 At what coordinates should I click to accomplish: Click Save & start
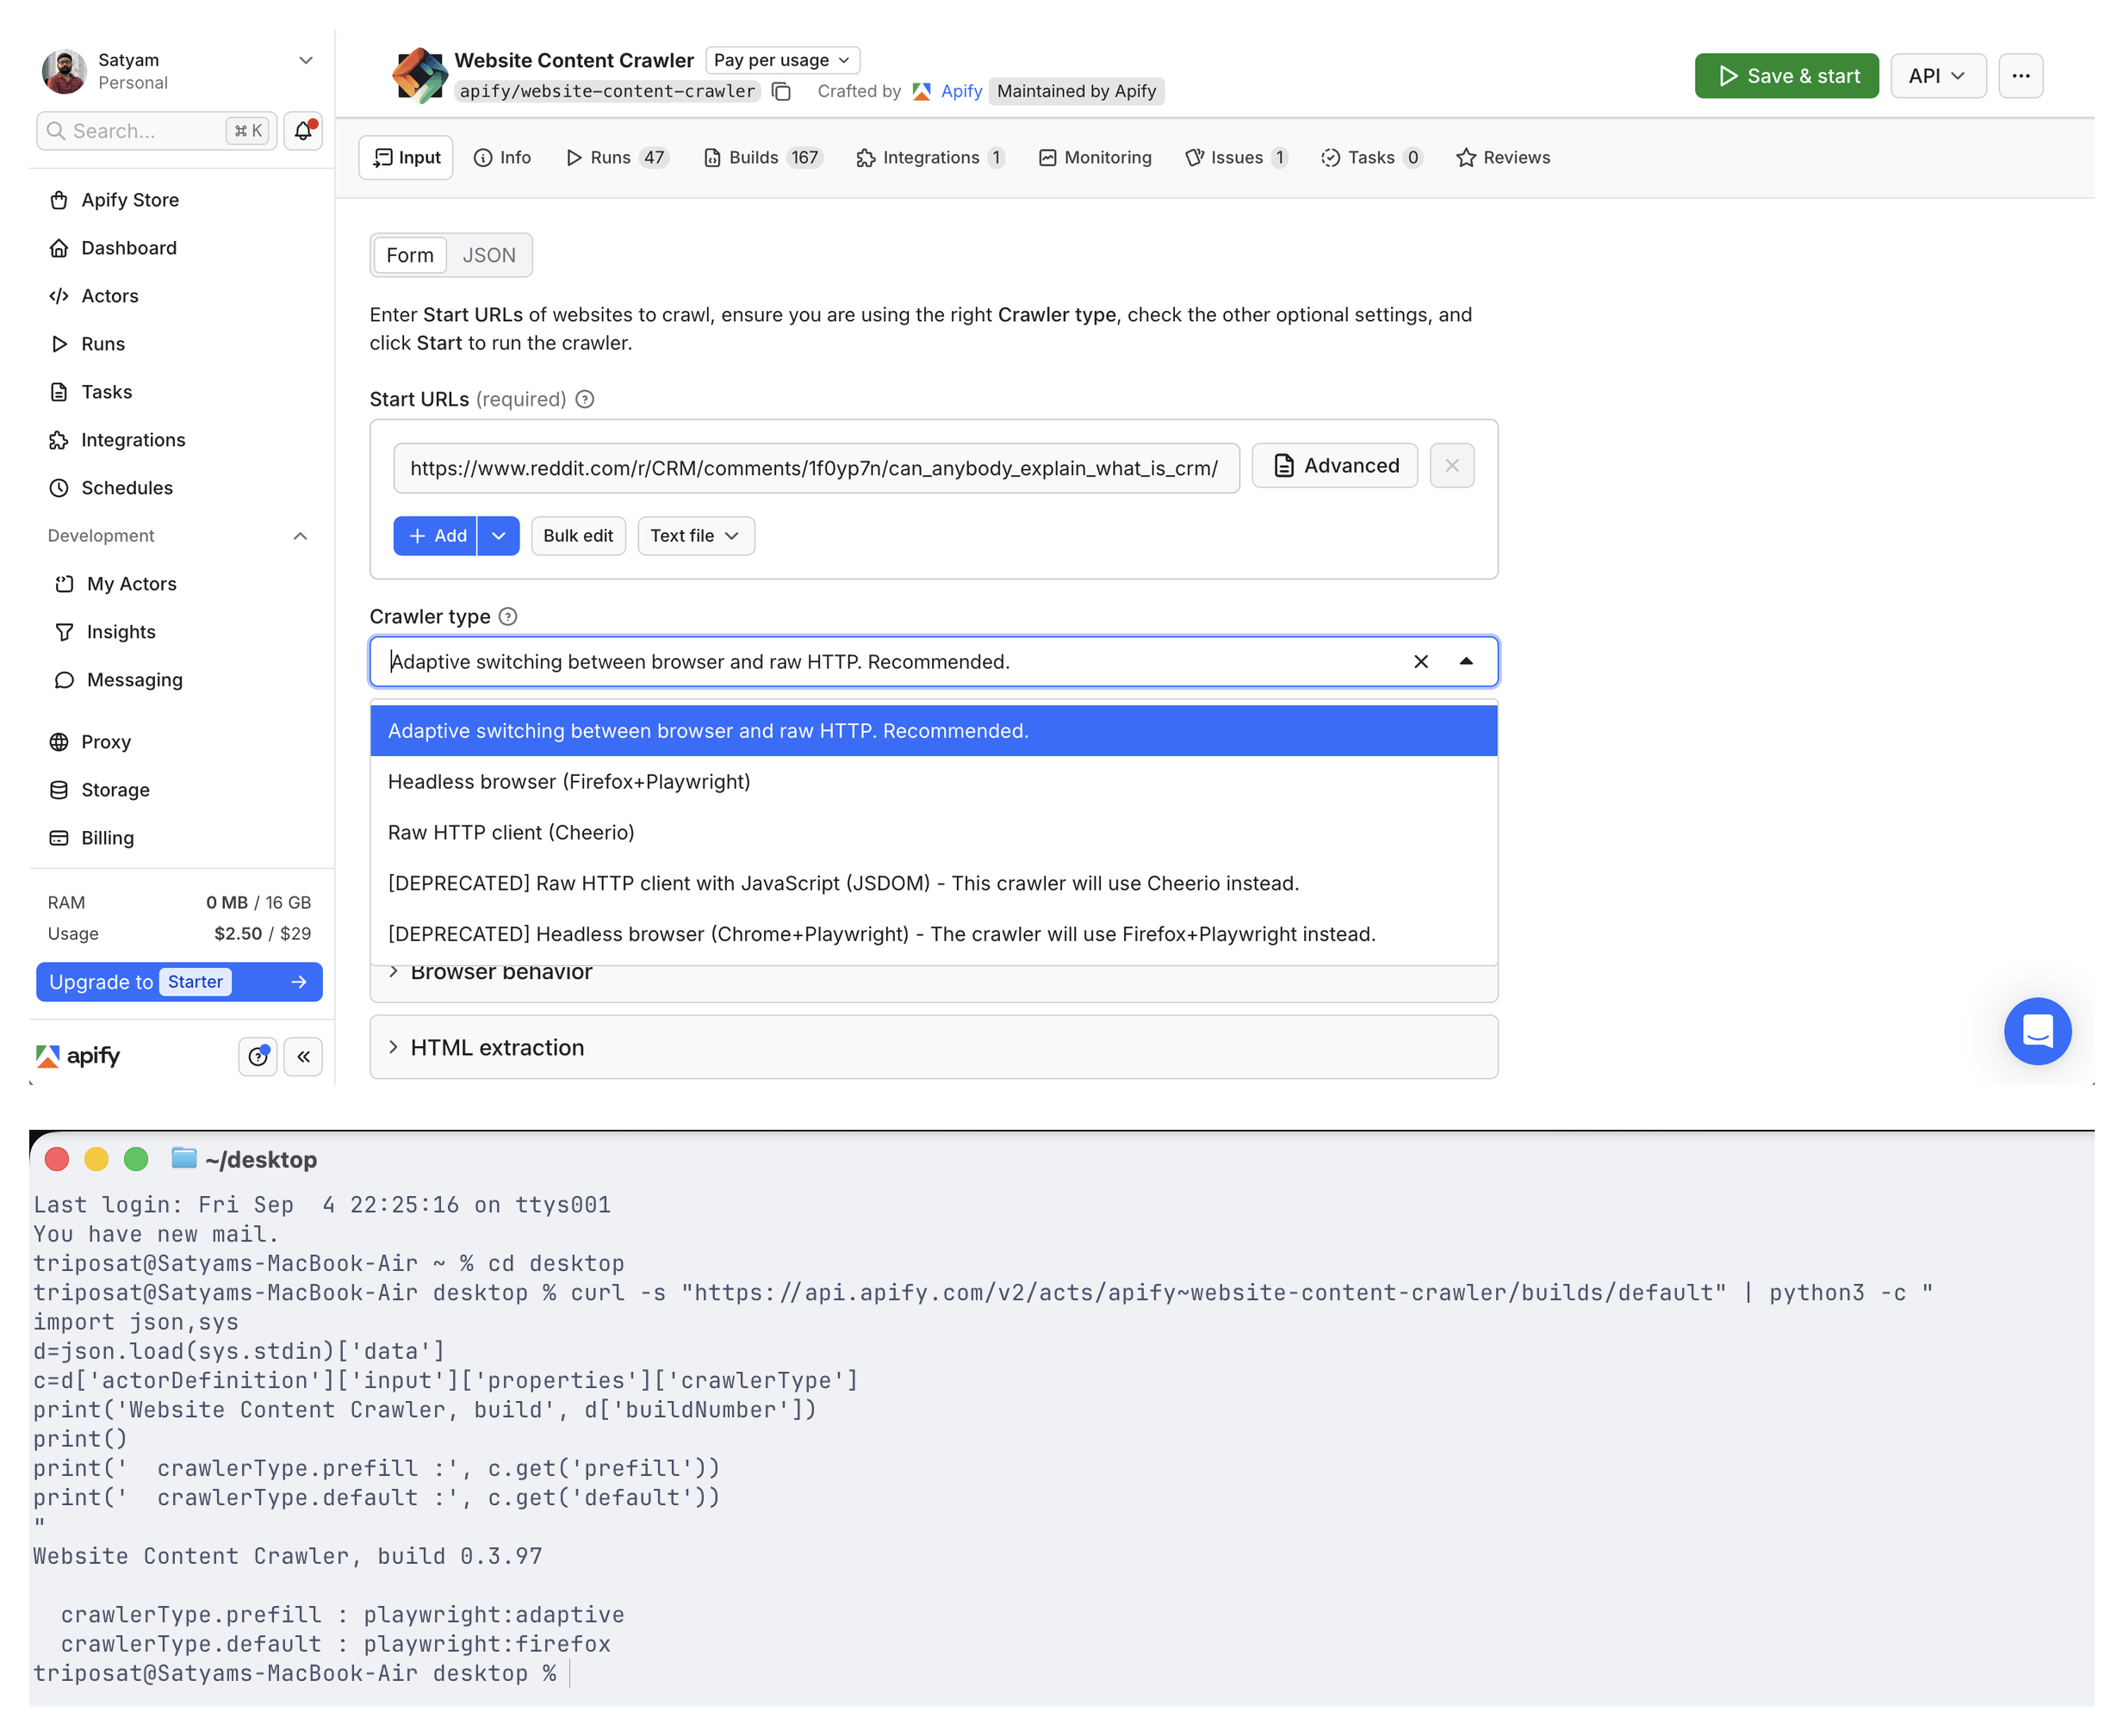point(1786,76)
